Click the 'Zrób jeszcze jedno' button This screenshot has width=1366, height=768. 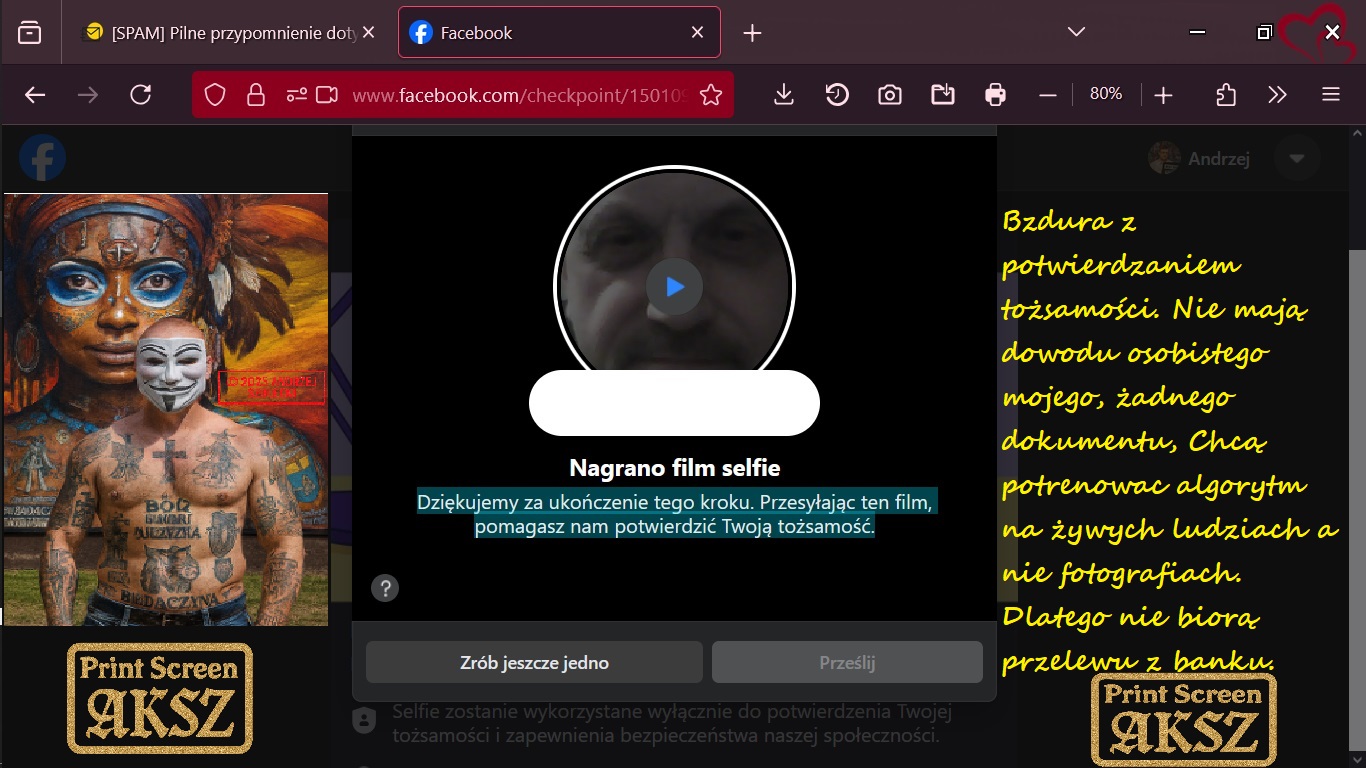pos(534,662)
